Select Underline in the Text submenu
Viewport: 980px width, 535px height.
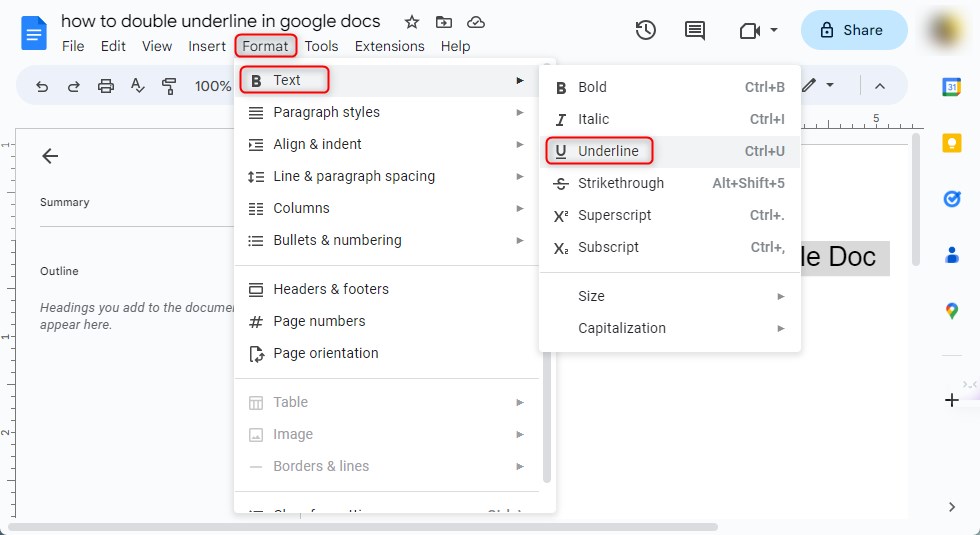click(x=670, y=151)
